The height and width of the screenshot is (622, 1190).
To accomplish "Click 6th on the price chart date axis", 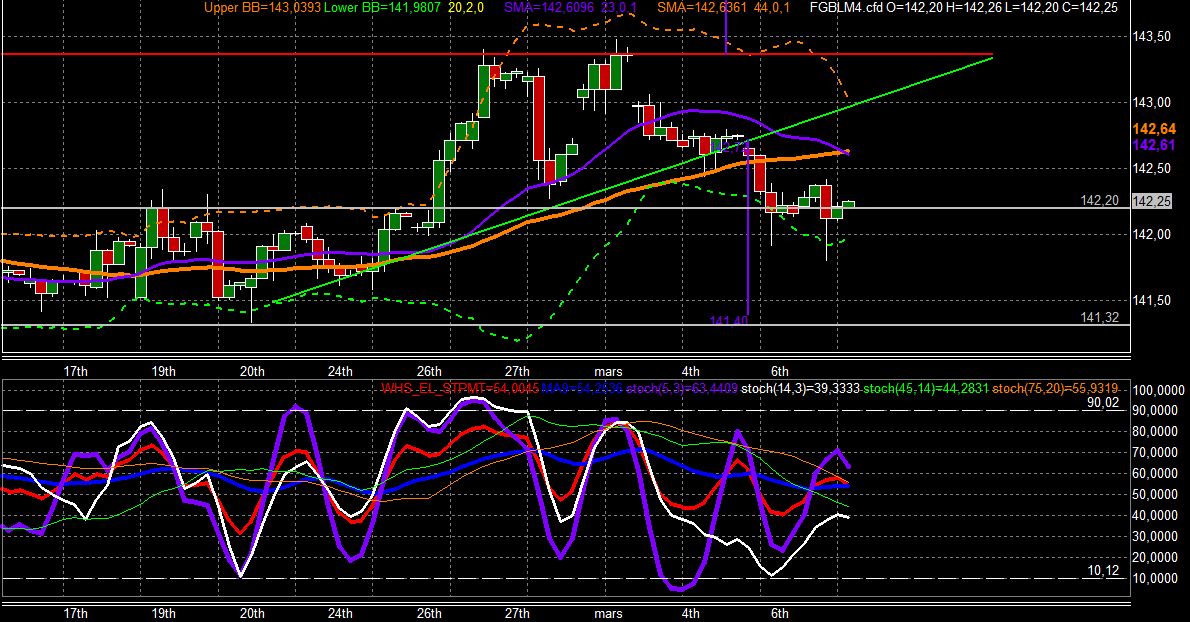I will point(779,372).
